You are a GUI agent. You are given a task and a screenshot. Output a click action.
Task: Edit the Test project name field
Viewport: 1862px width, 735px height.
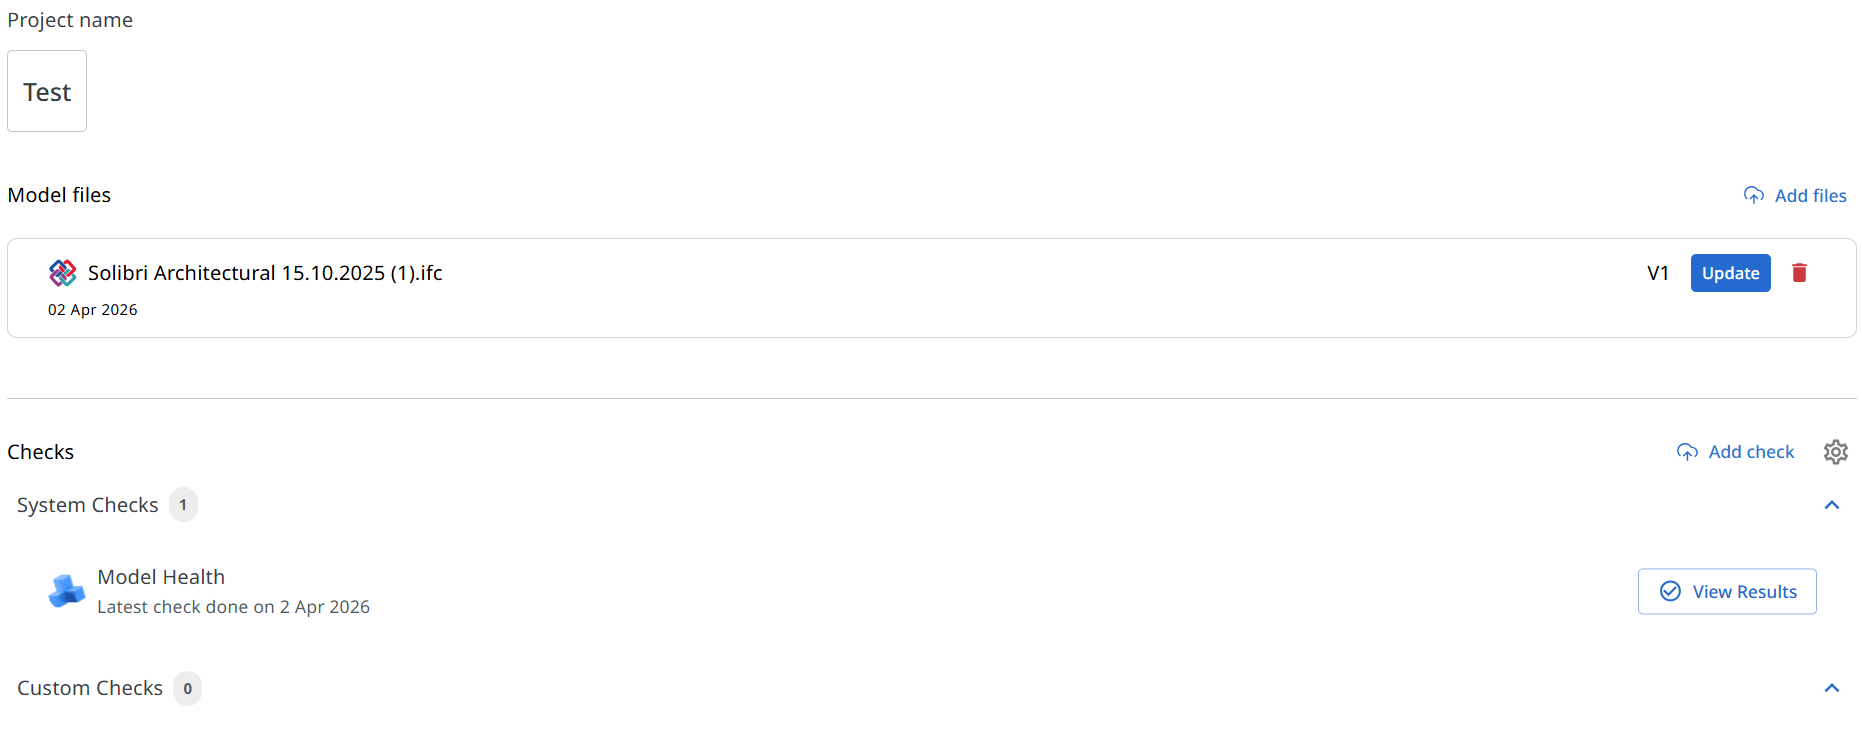pyautogui.click(x=47, y=92)
